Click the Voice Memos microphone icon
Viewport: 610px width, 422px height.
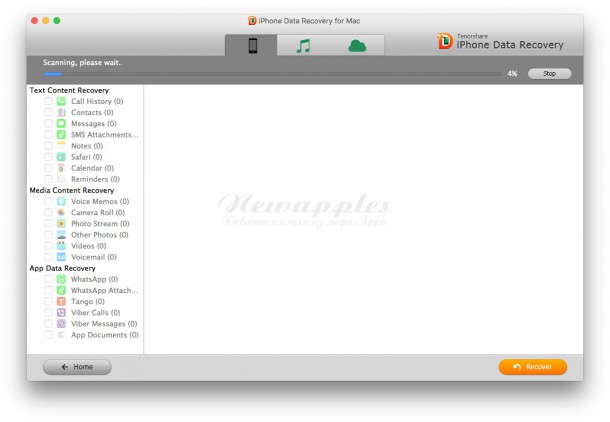point(61,201)
